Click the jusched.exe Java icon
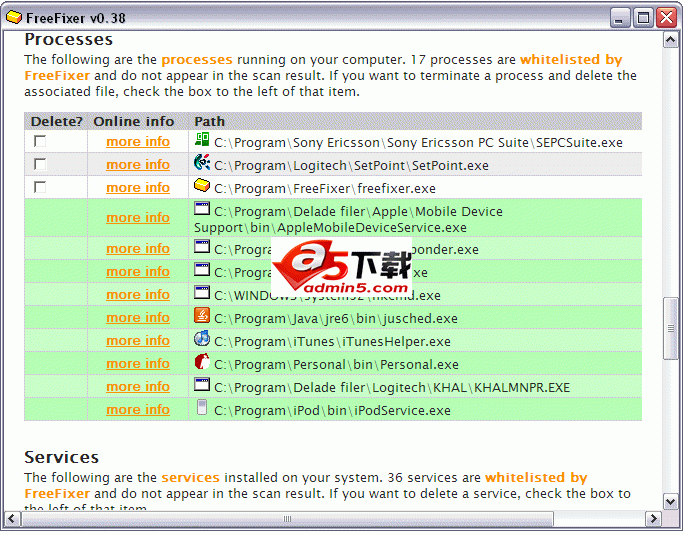The width and height of the screenshot is (684, 535). point(202,315)
